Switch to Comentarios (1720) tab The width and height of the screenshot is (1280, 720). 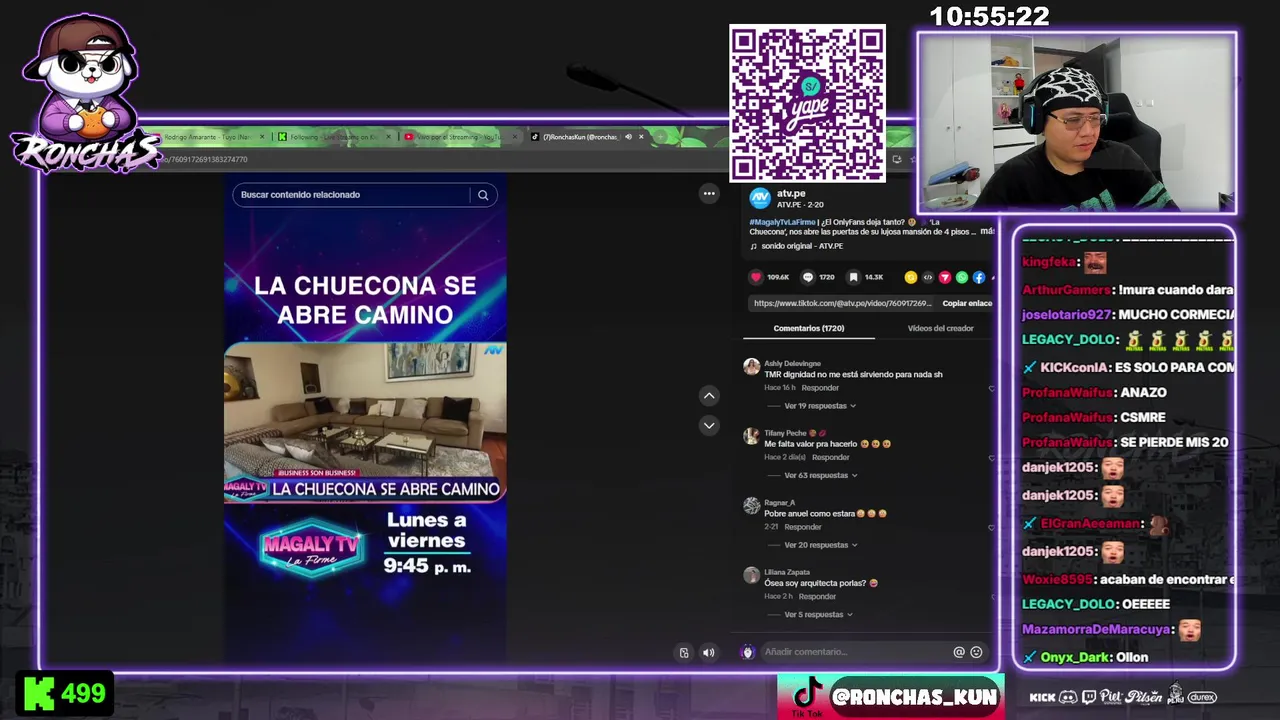point(808,328)
